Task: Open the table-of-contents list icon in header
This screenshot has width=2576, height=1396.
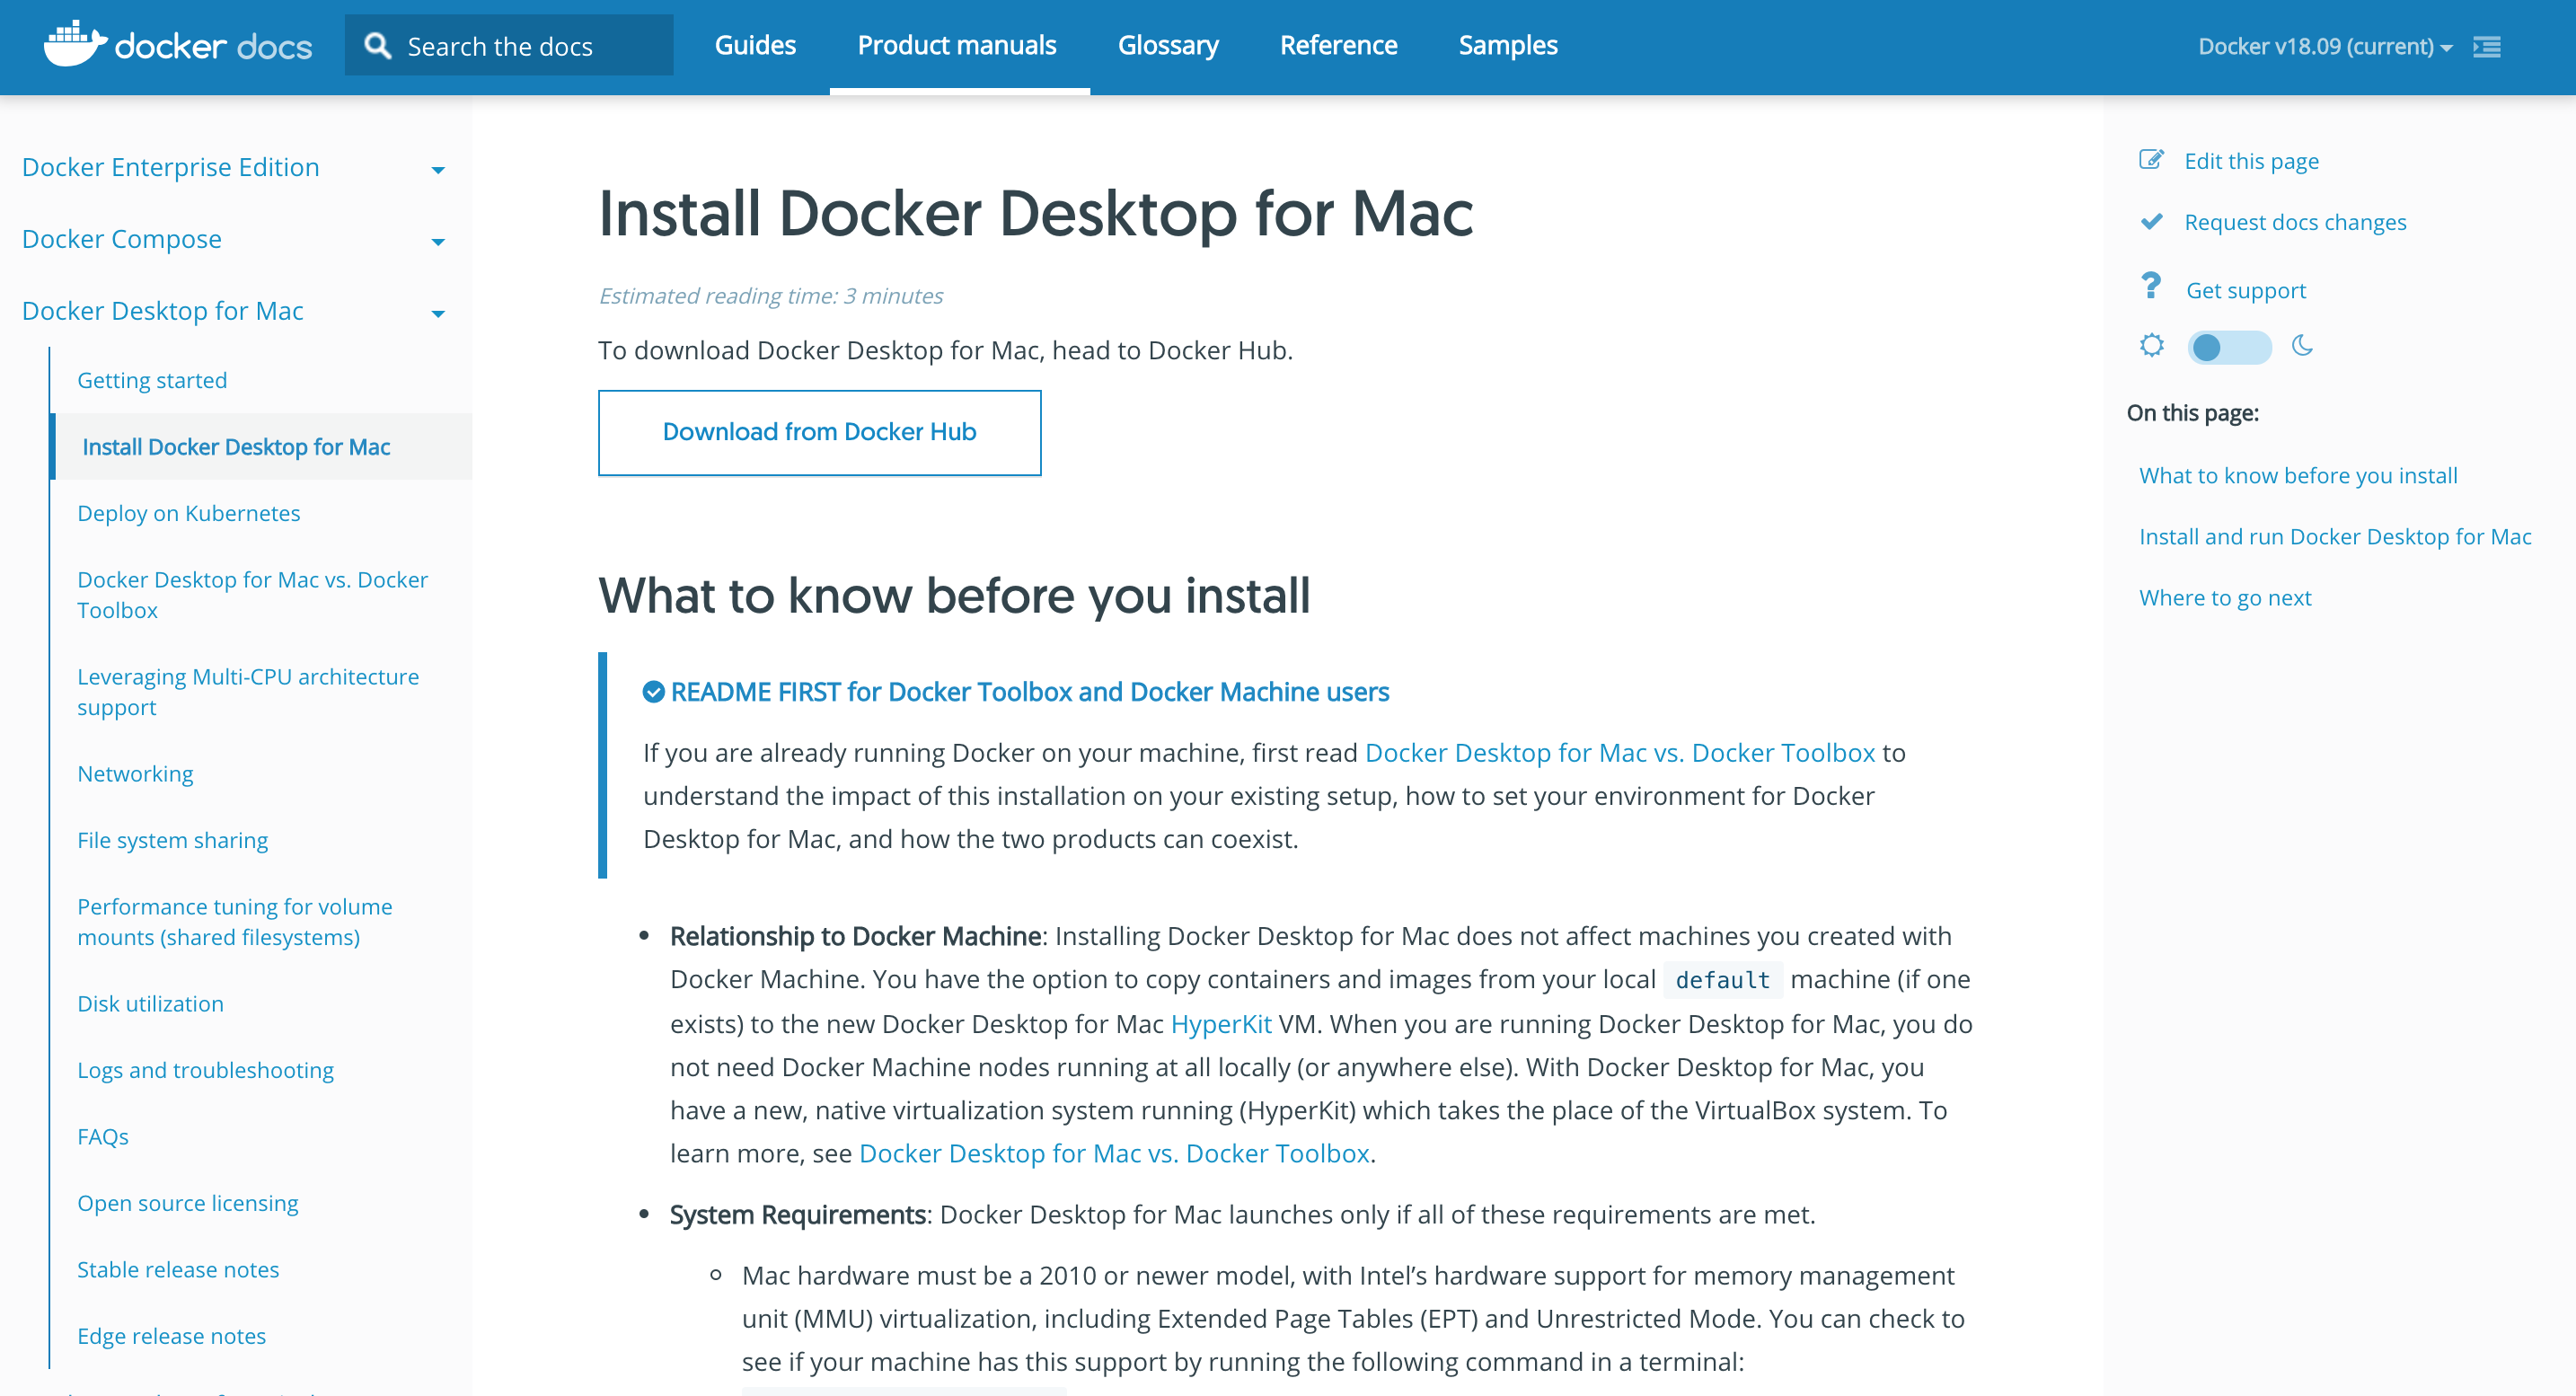Action: click(2486, 47)
